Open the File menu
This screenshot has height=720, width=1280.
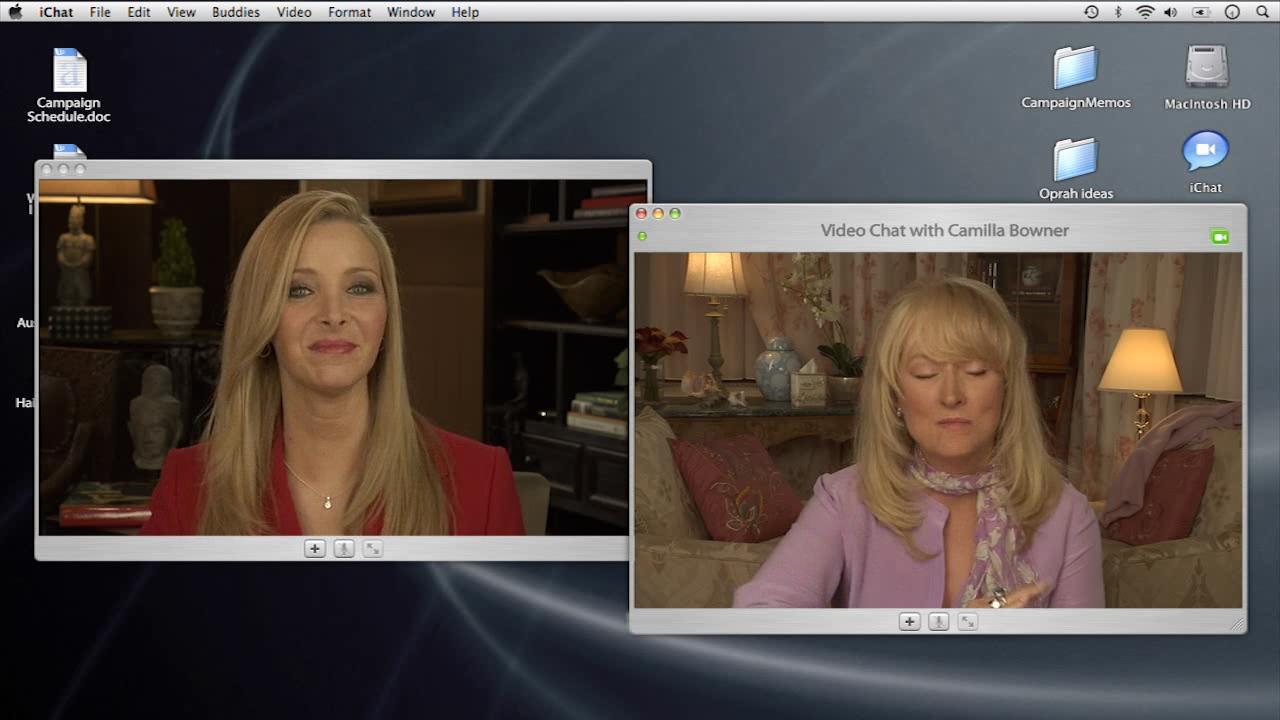tap(100, 12)
